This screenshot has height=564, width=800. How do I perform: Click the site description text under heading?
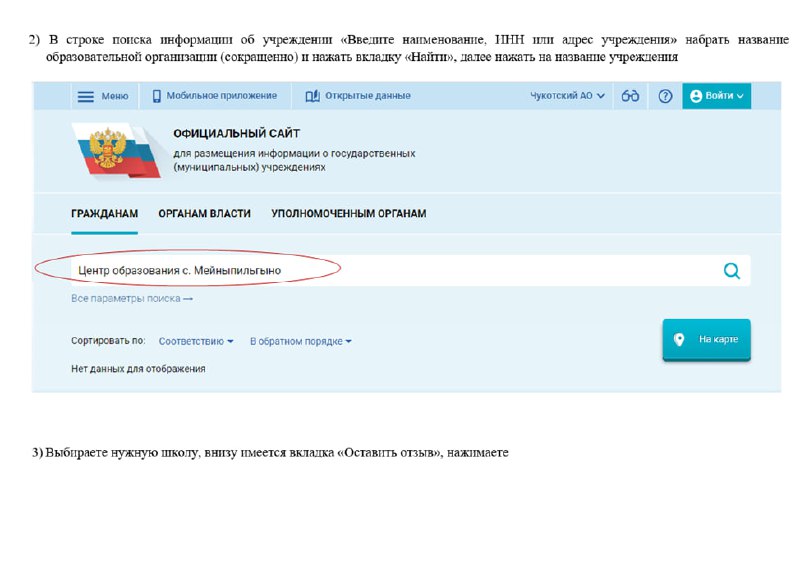point(294,160)
